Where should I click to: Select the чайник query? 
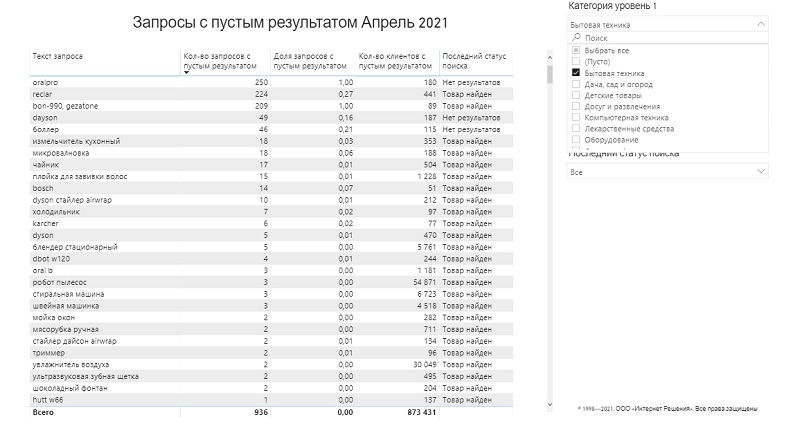46,164
